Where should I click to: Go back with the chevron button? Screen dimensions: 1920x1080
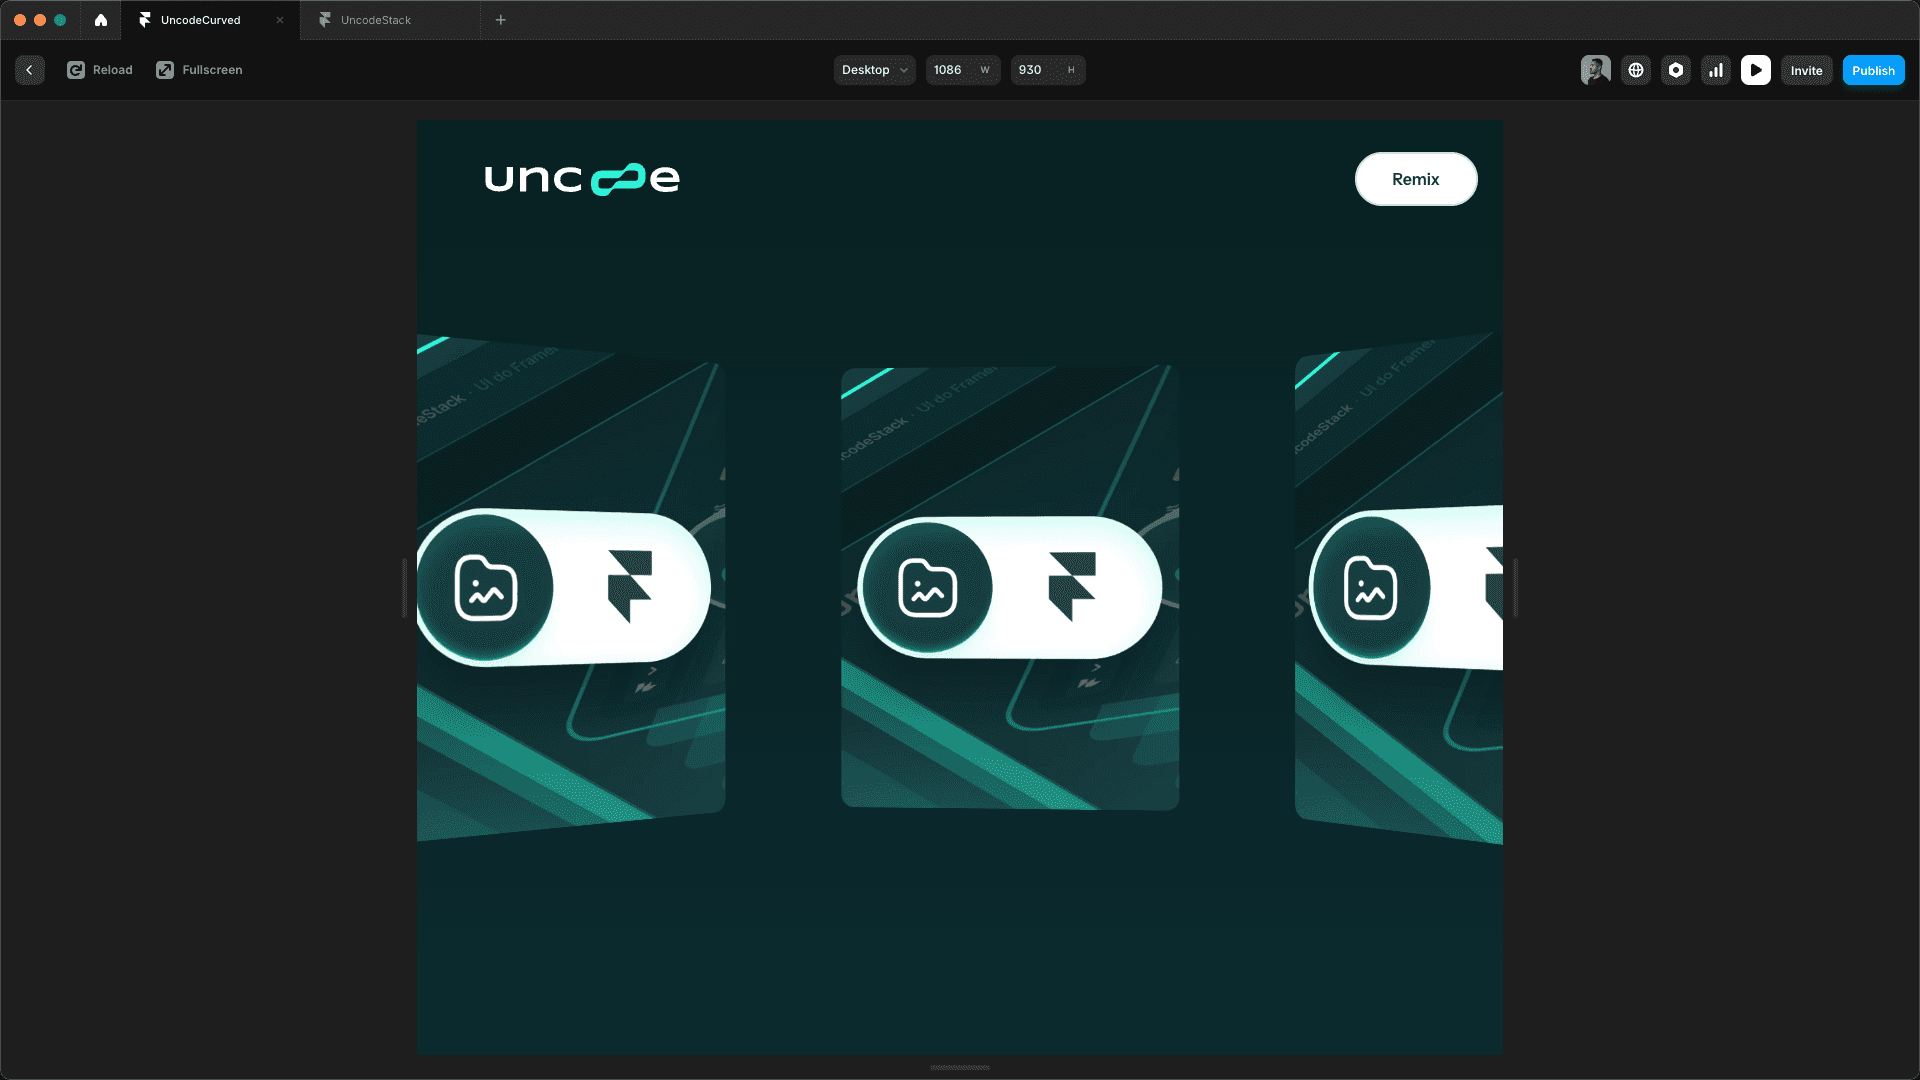30,70
